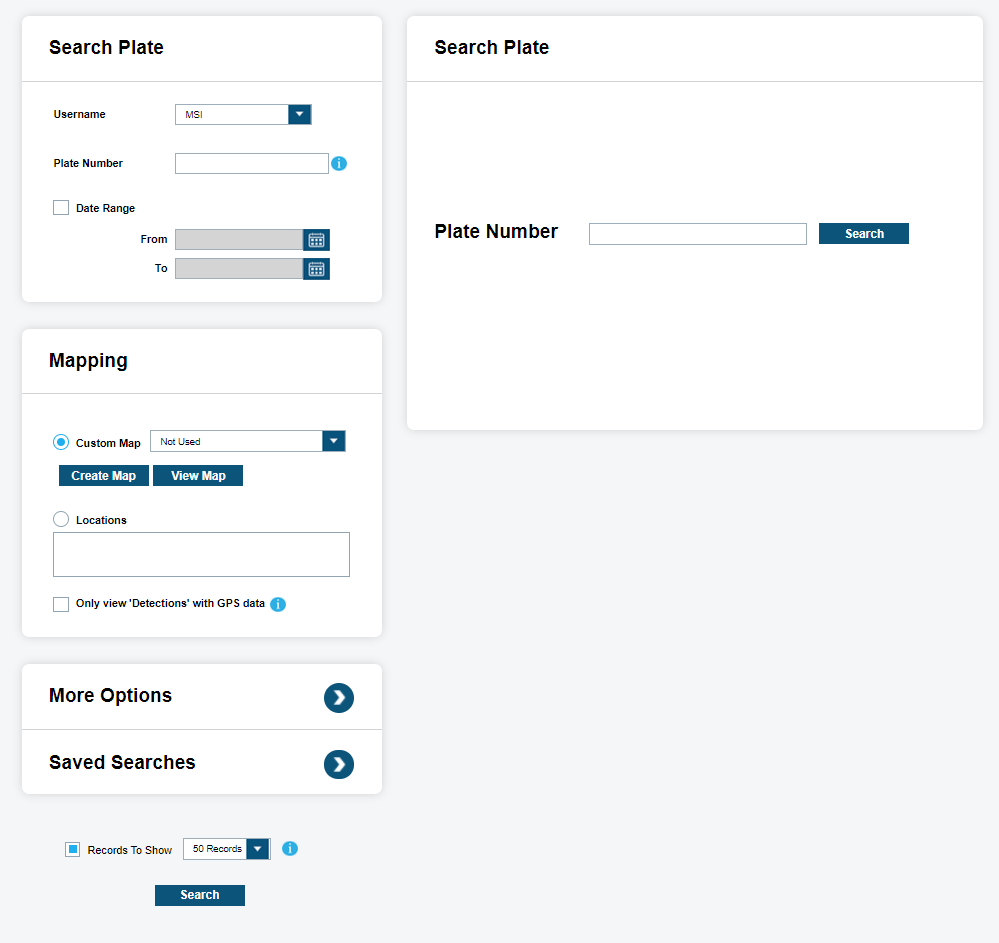Enable the Date Range checkbox
This screenshot has width=999, height=943.
(x=61, y=208)
